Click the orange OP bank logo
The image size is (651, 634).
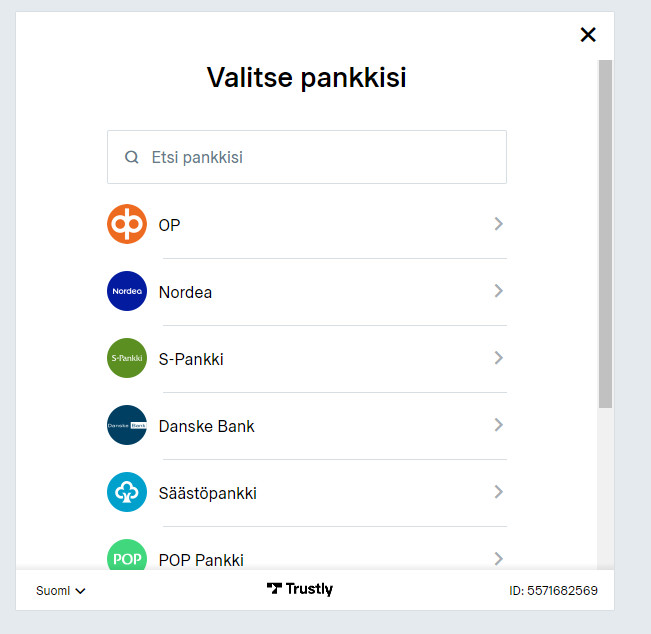(x=127, y=224)
